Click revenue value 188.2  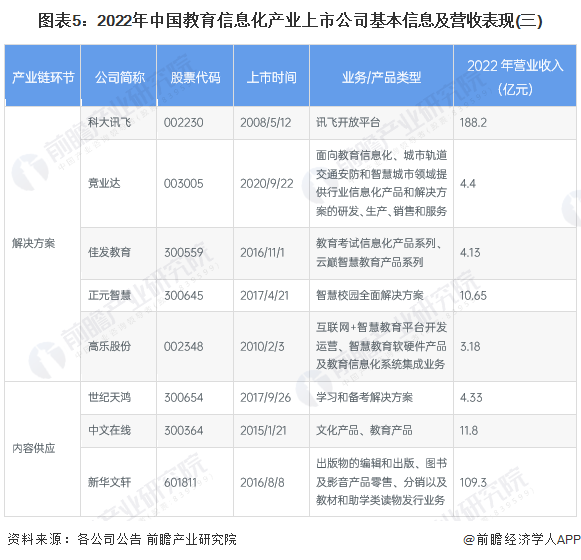(473, 123)
